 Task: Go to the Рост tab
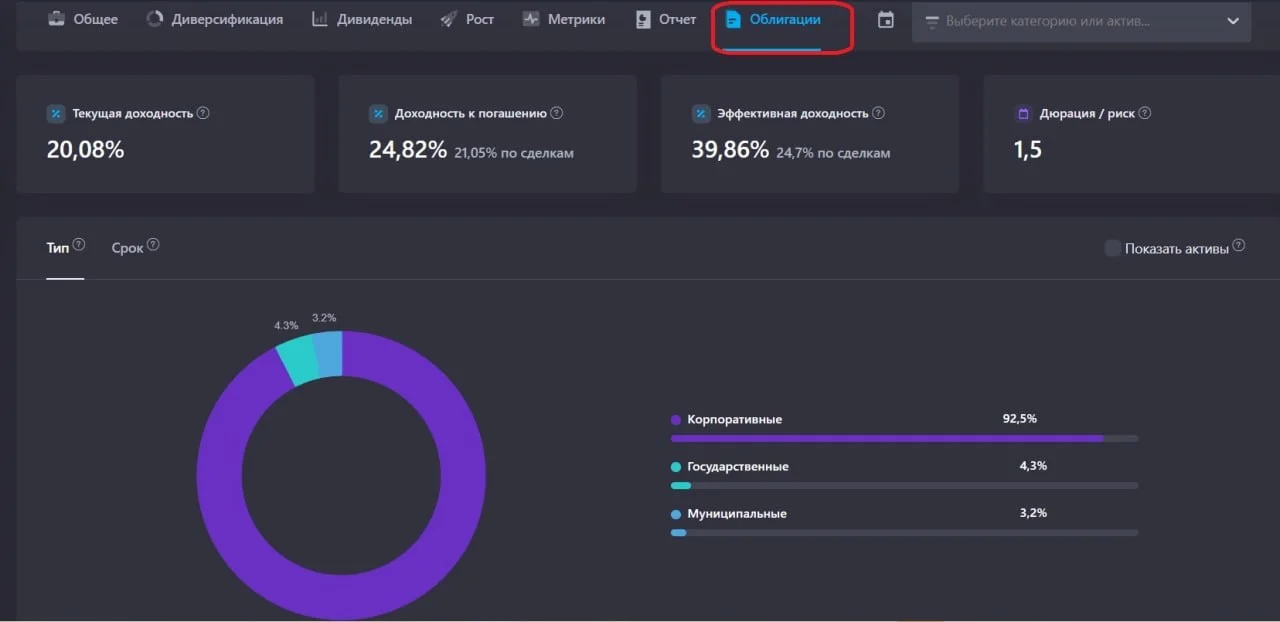[x=467, y=19]
